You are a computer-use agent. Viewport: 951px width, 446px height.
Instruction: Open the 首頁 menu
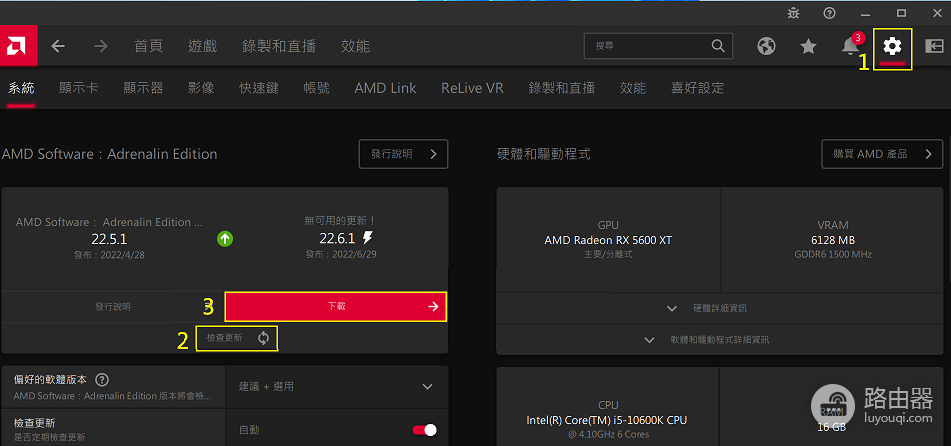pyautogui.click(x=149, y=46)
